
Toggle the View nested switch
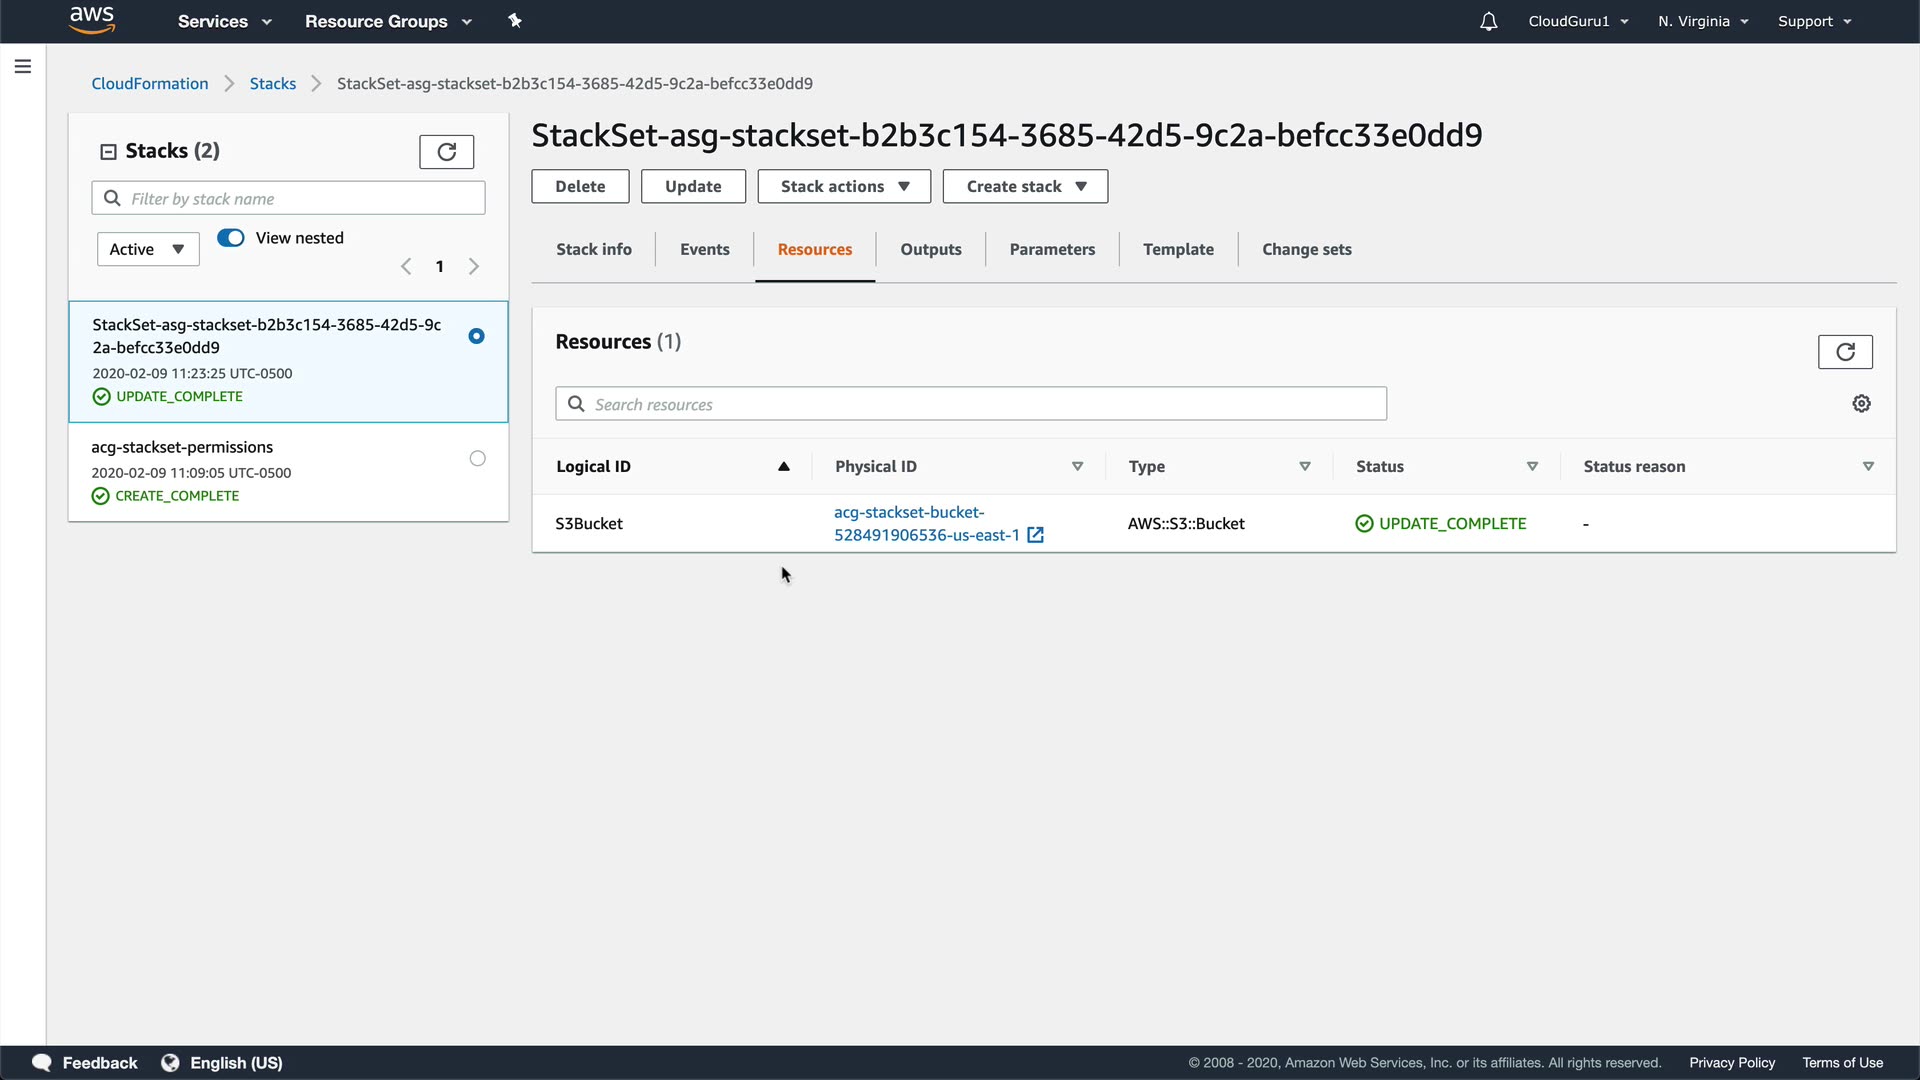pos(231,238)
